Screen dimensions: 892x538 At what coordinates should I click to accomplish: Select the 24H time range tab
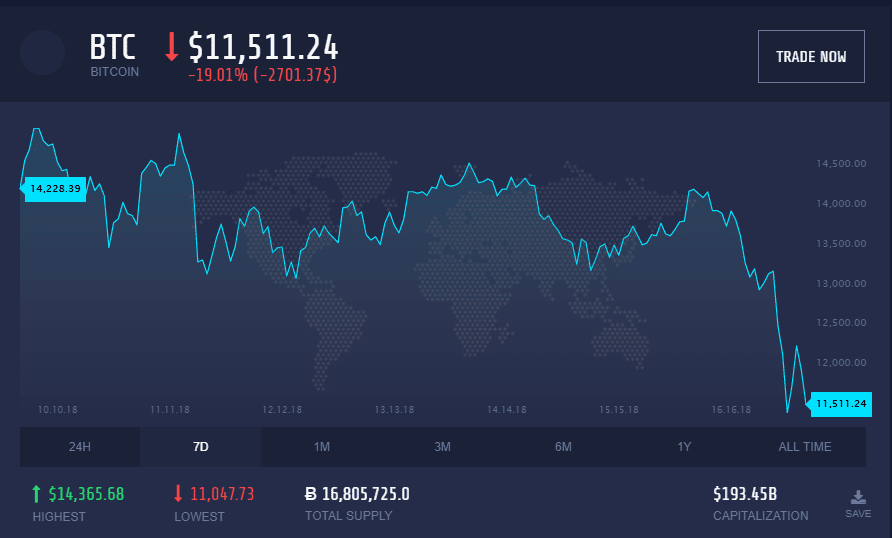pyautogui.click(x=80, y=447)
